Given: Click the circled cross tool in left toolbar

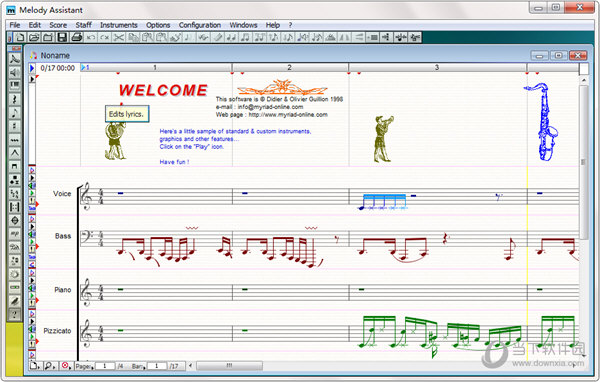Looking at the screenshot, I should (x=15, y=220).
